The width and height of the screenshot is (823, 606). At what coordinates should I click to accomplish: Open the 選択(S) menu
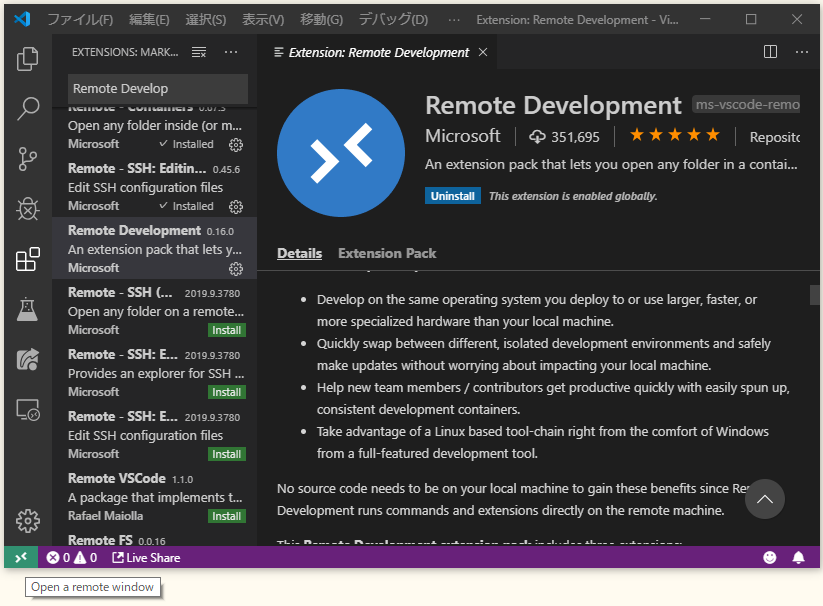pos(206,19)
